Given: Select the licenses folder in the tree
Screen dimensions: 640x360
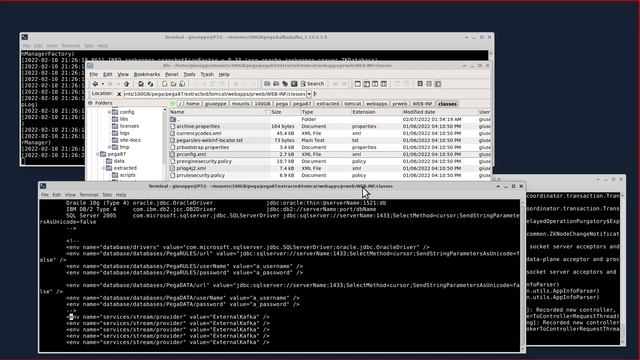Looking at the screenshot, I should click(129, 126).
